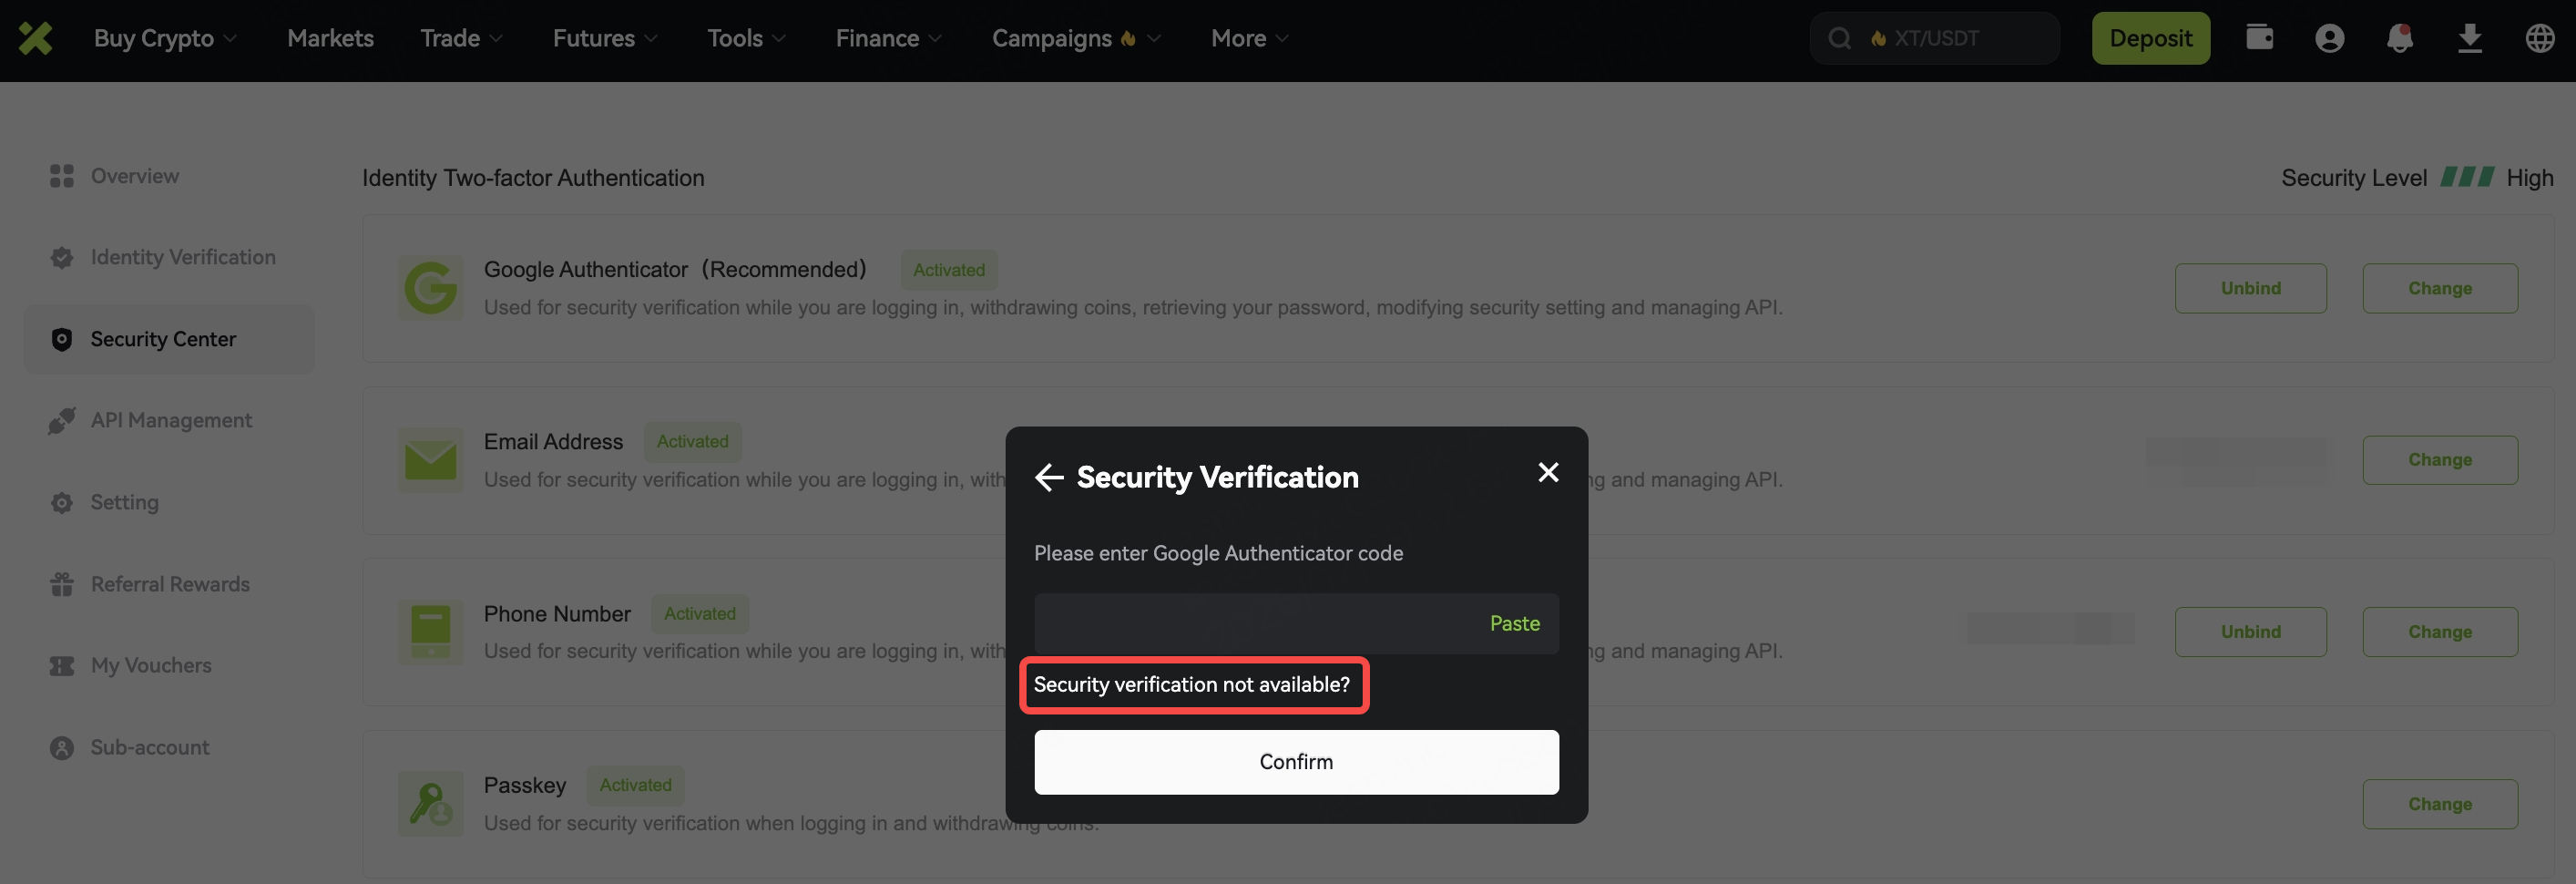The height and width of the screenshot is (884, 2576).
Task: Click 'Security verification not available?' link
Action: coord(1192,685)
